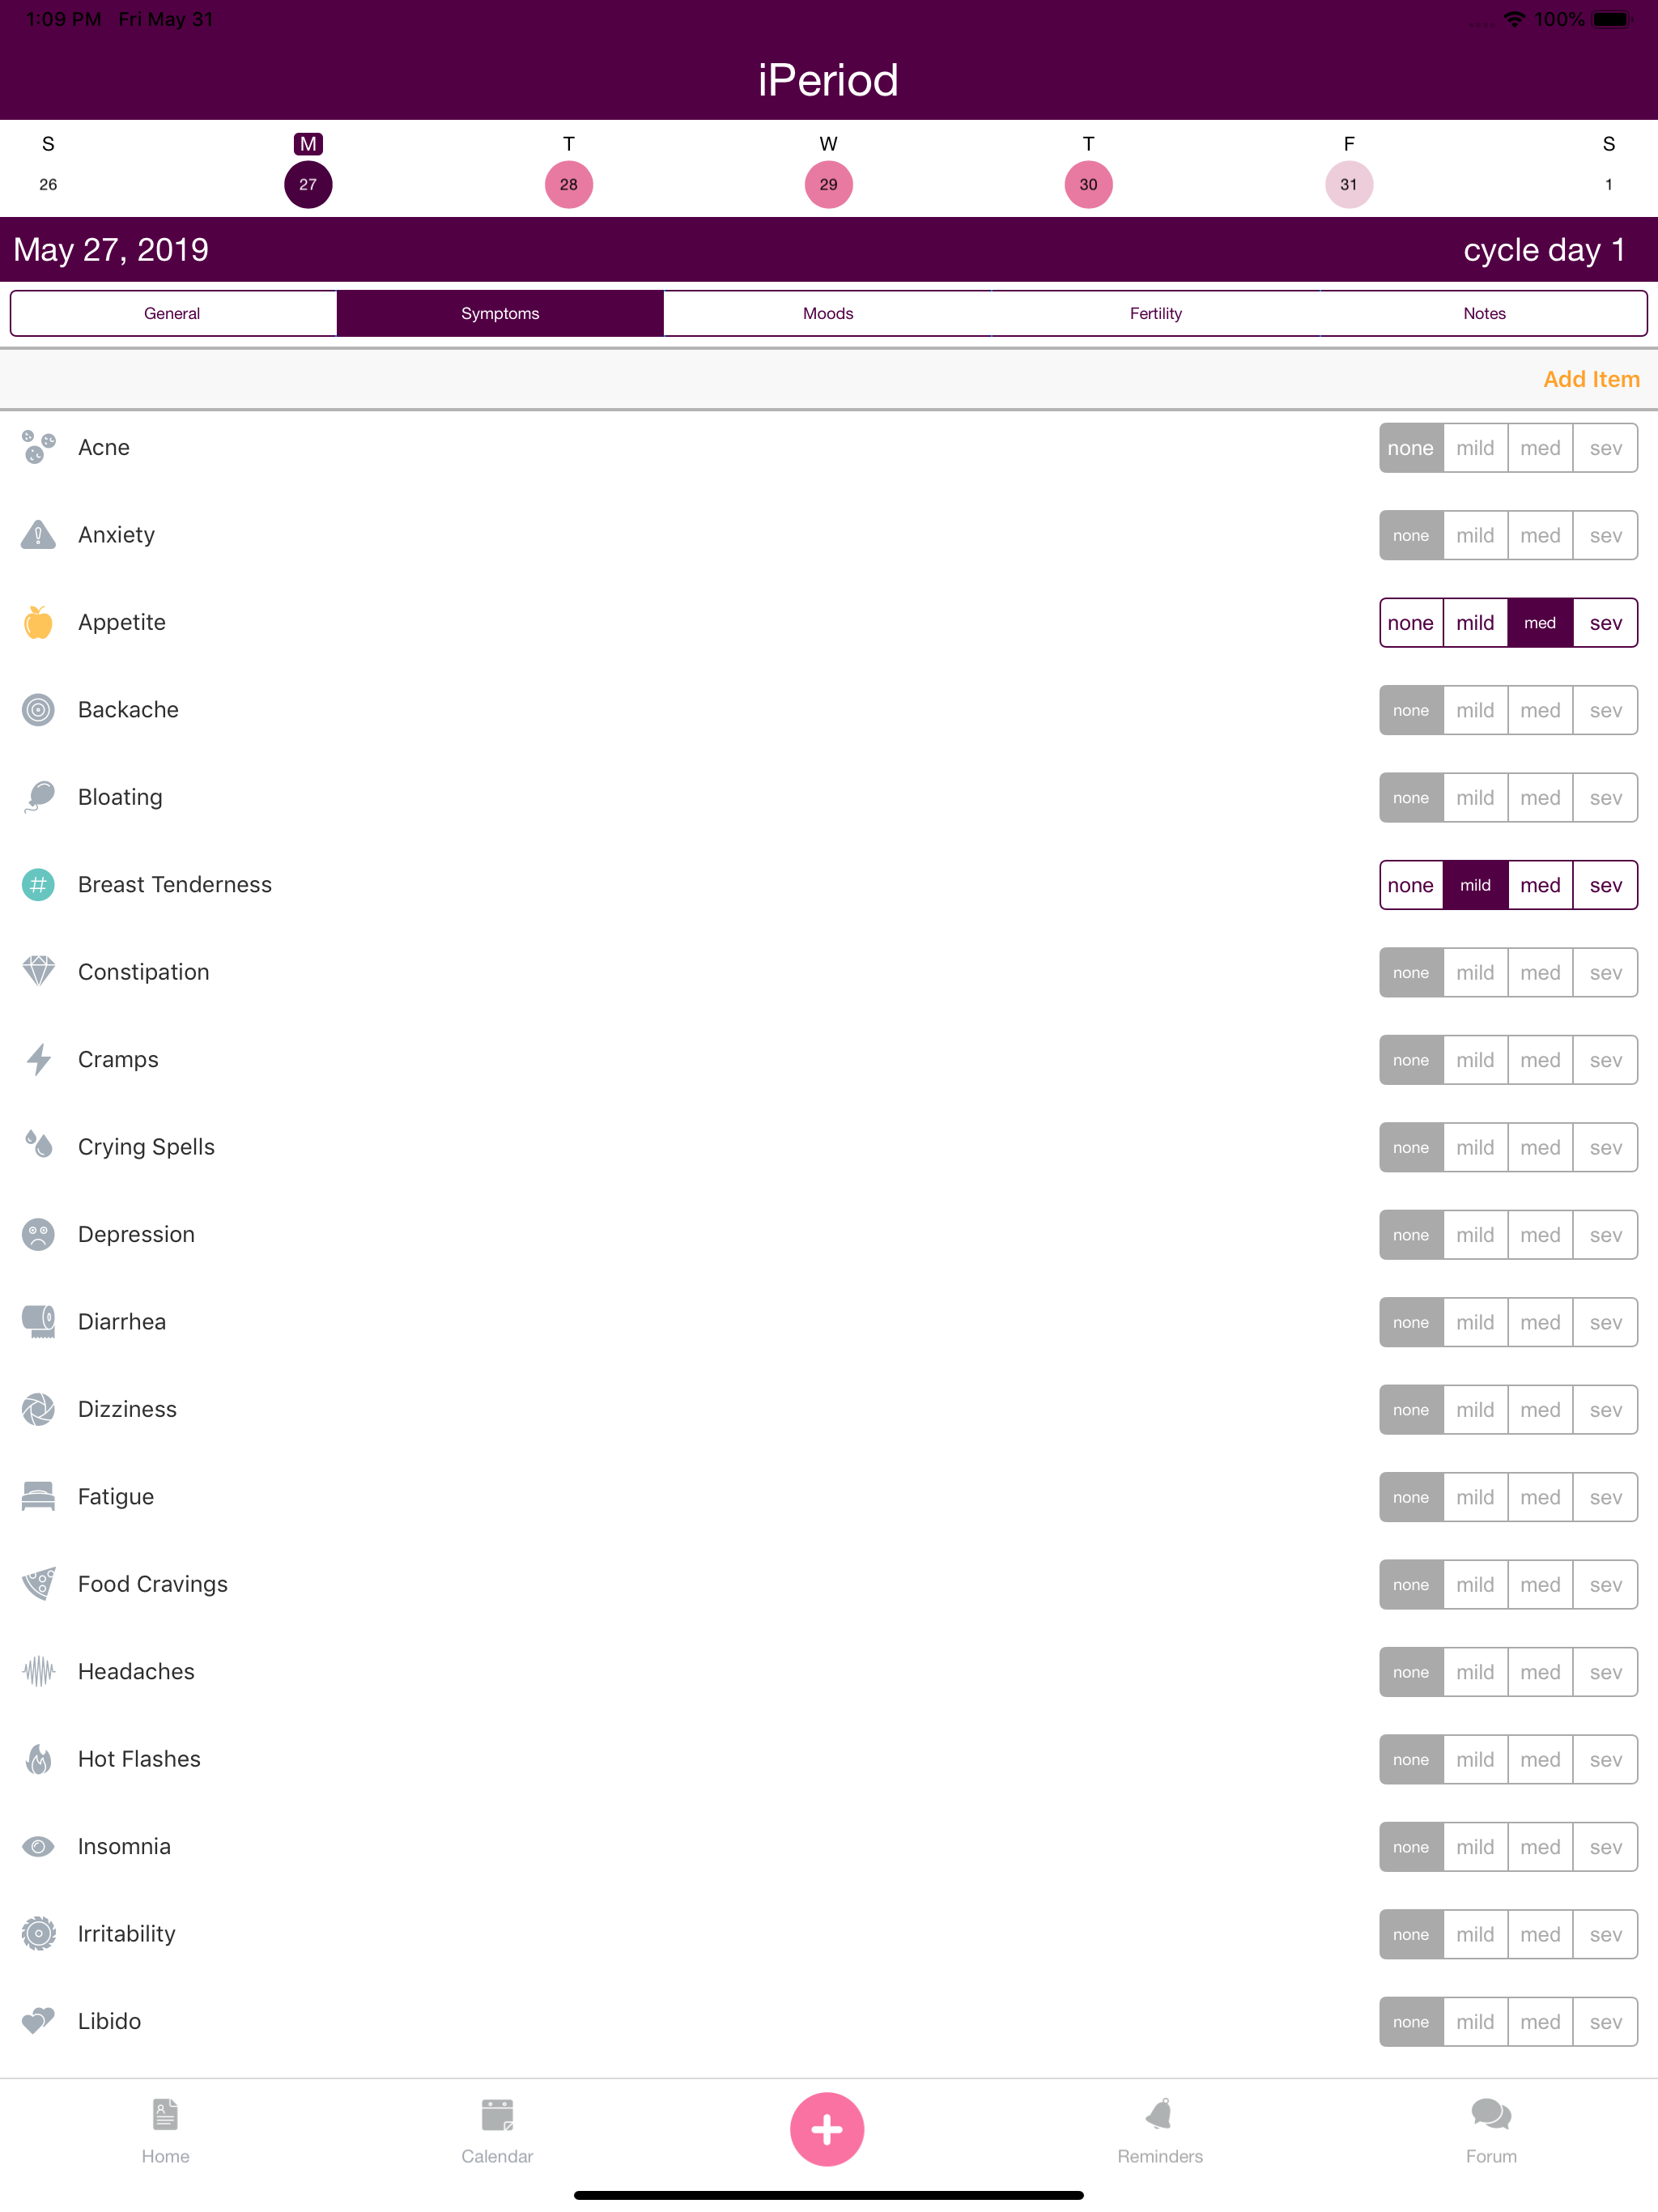Set Acne severity to mild
1658x2212 pixels.
(x=1475, y=448)
